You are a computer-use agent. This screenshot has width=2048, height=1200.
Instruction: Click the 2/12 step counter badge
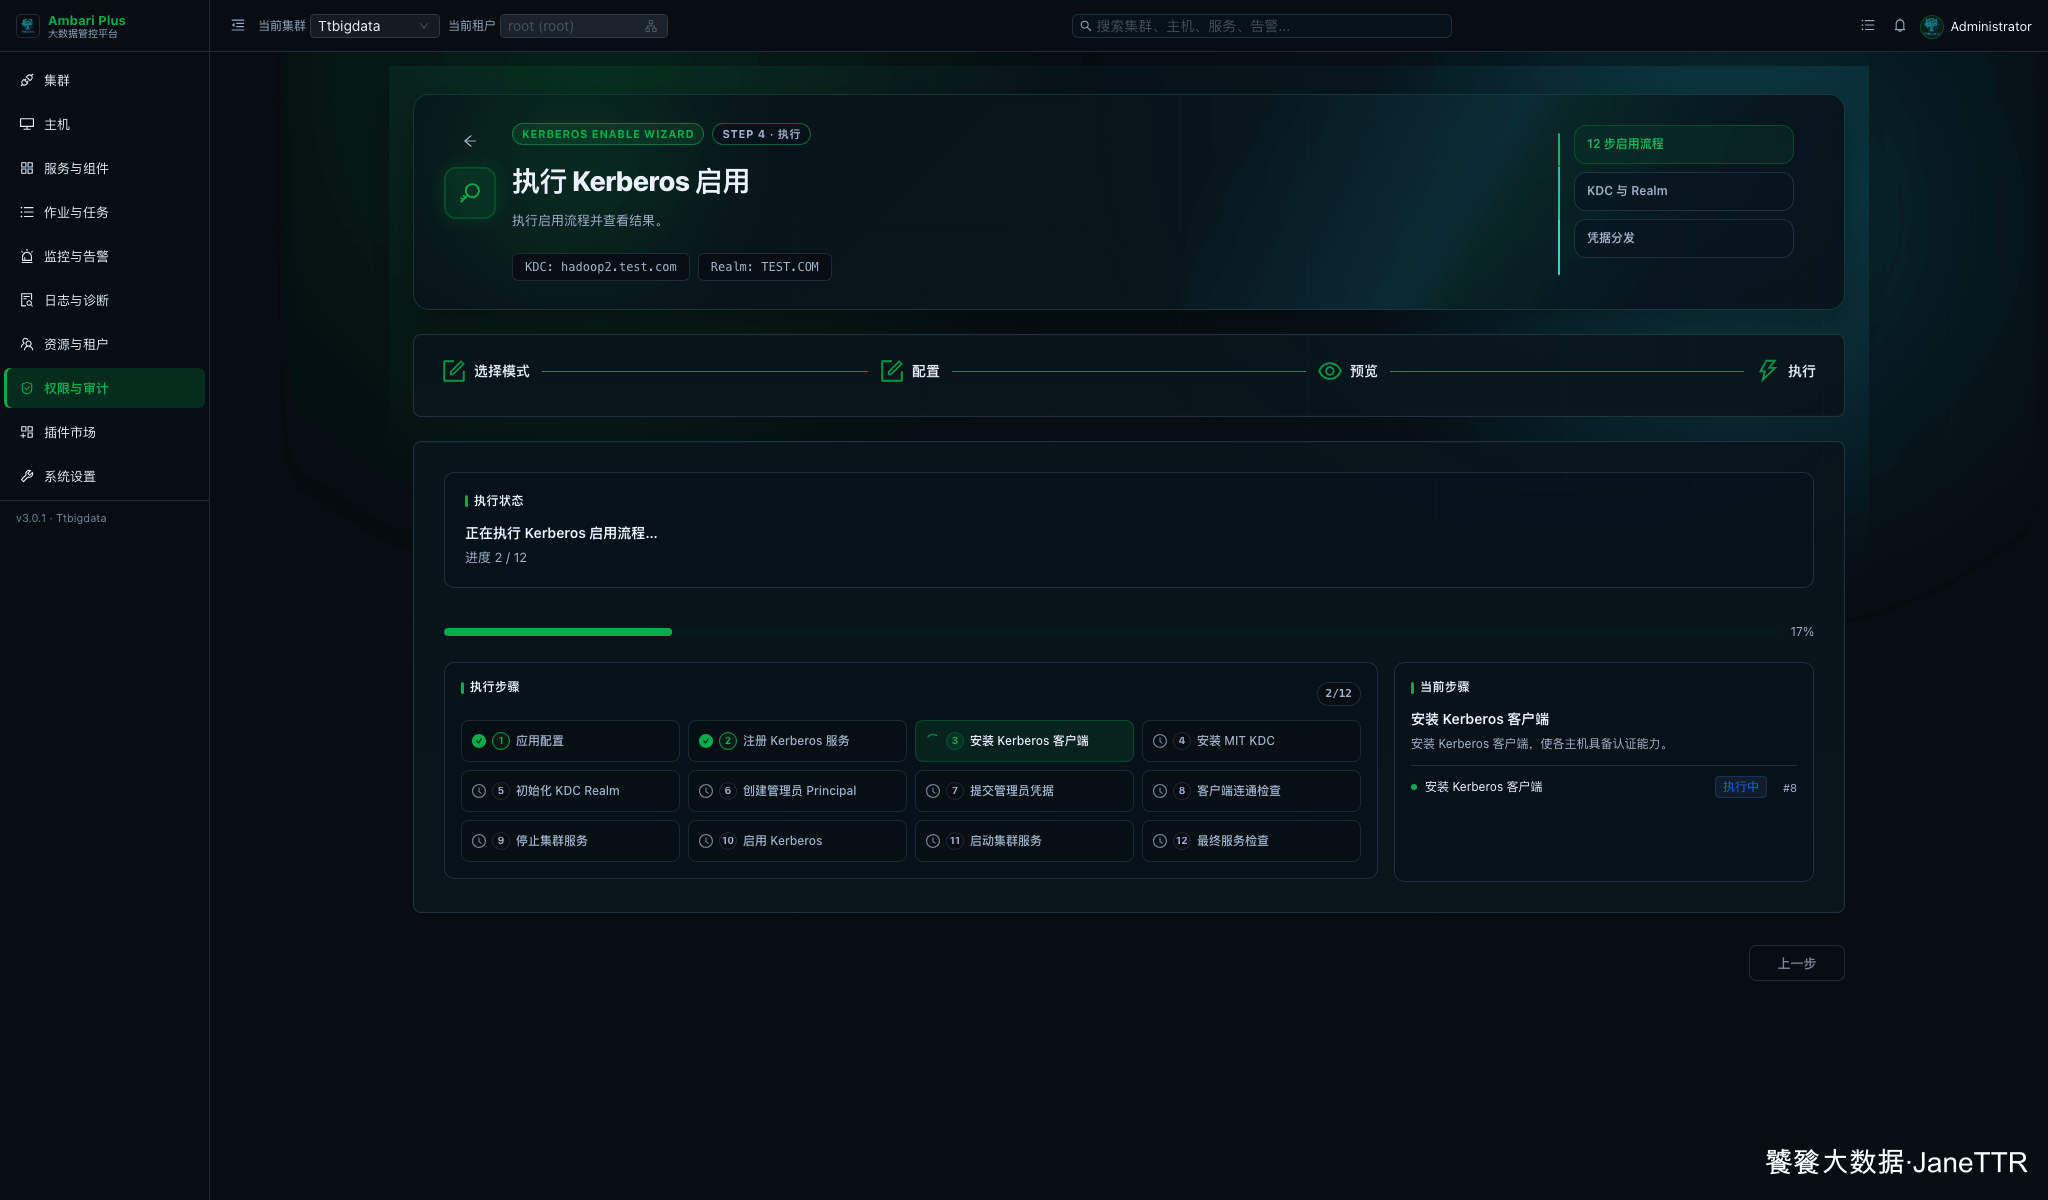pos(1338,693)
